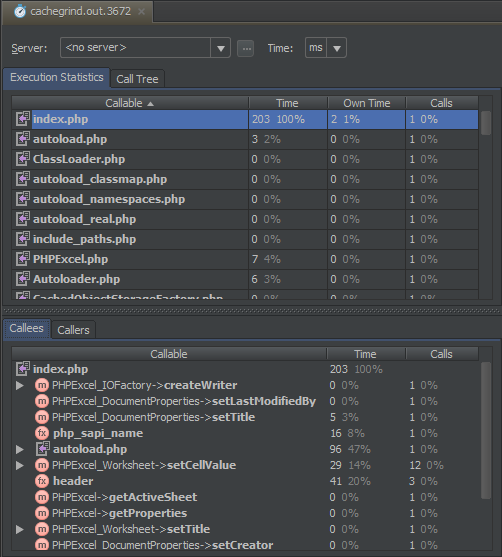Click file icon next to autoload.php in statistics table

[x=23, y=139]
